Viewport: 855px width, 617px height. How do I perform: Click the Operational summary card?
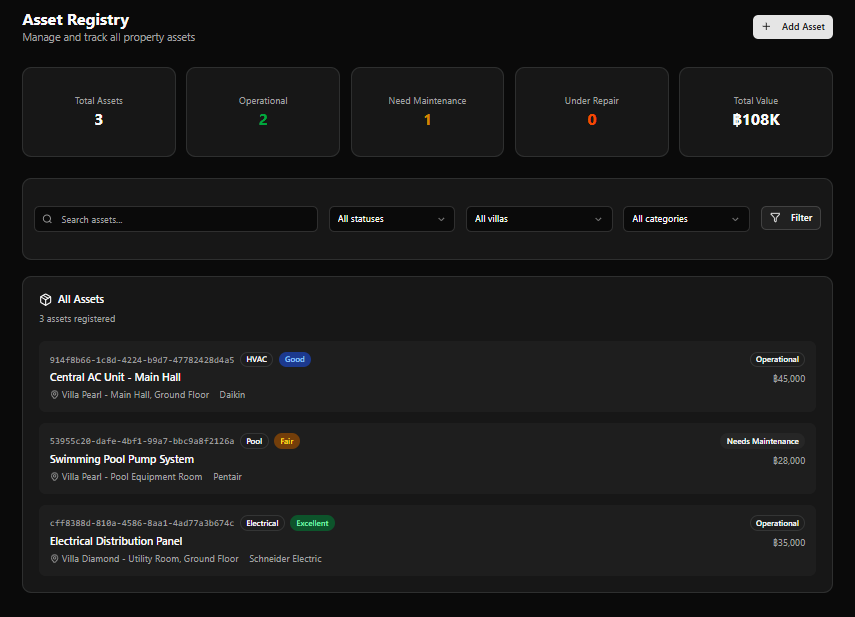pos(263,112)
